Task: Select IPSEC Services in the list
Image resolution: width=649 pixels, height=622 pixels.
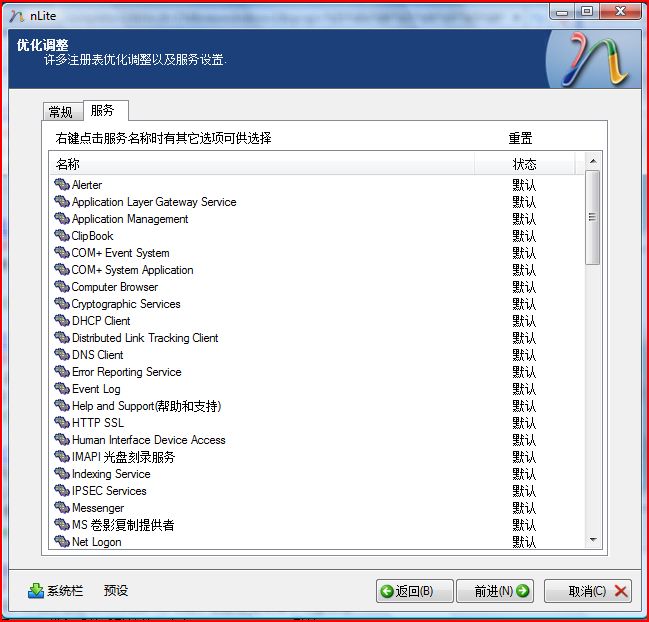Action: [x=109, y=490]
